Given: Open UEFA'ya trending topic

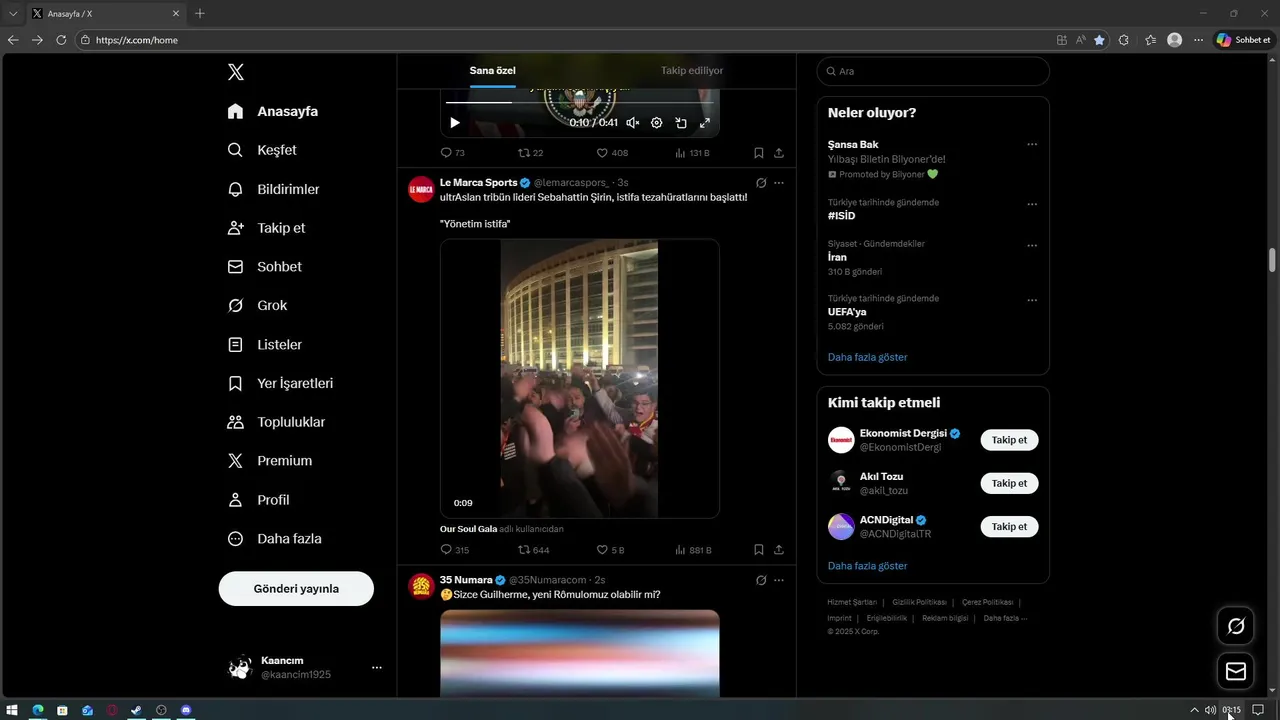Looking at the screenshot, I should coord(847,312).
